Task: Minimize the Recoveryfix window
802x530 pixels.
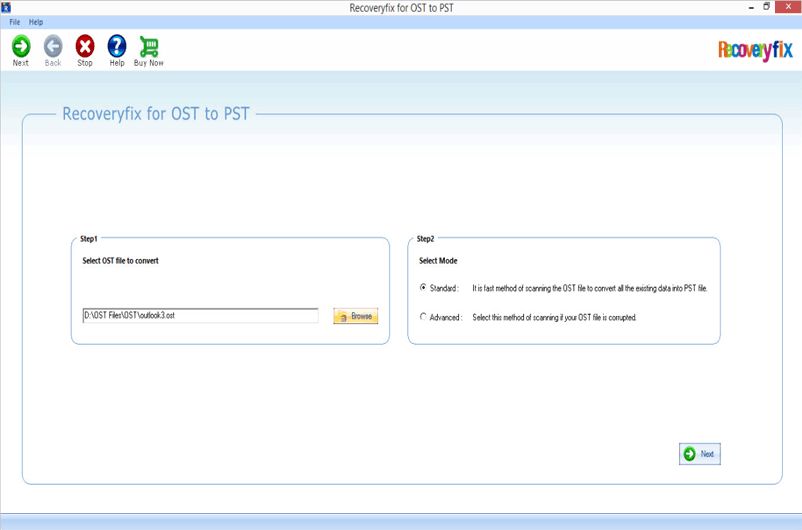Action: coord(751,8)
